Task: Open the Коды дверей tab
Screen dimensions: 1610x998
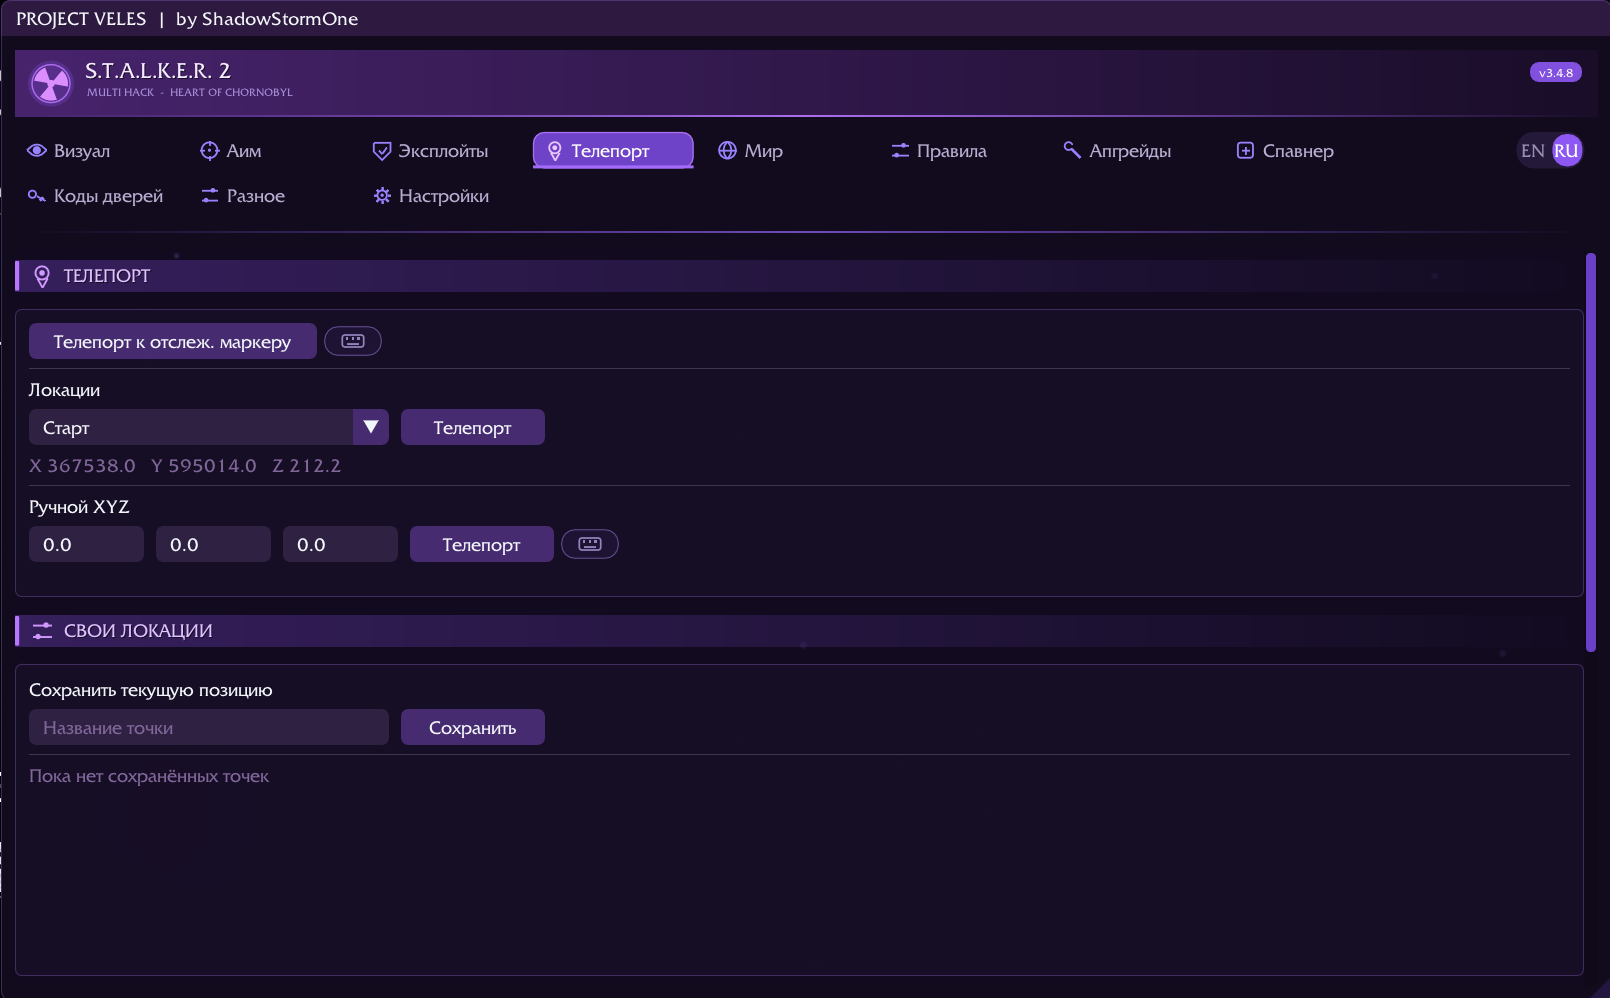Action: (95, 196)
